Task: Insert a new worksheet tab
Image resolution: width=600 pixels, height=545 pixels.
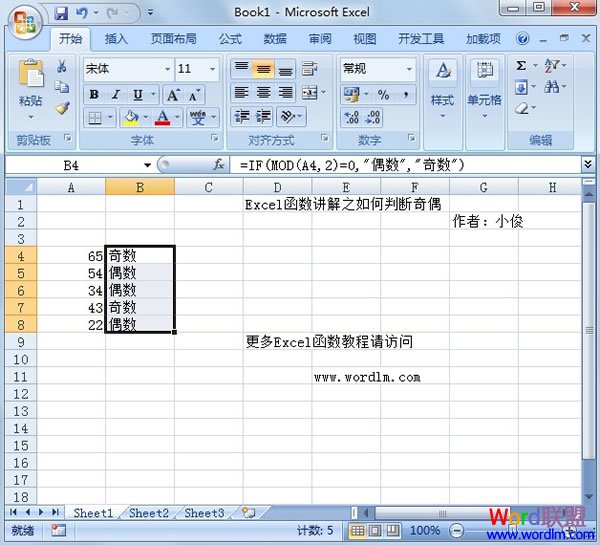Action: 249,513
